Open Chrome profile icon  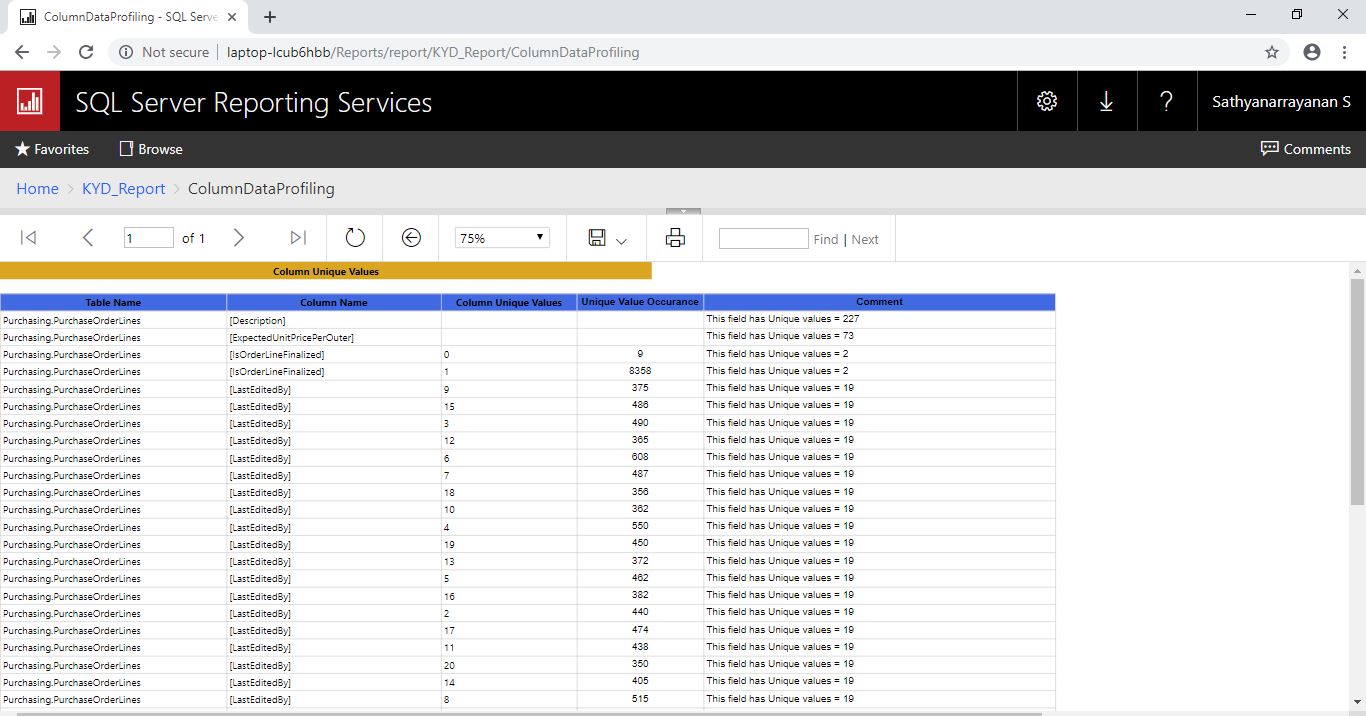pyautogui.click(x=1312, y=52)
